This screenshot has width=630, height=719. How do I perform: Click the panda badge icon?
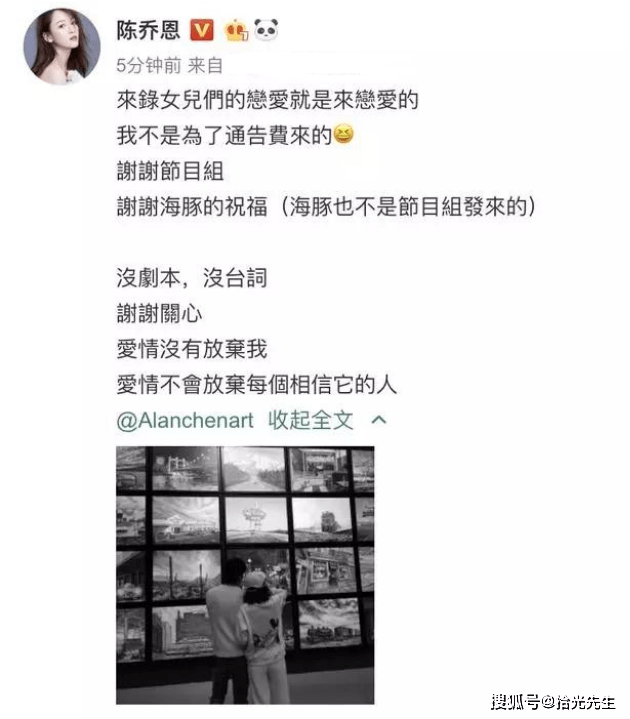pyautogui.click(x=266, y=30)
